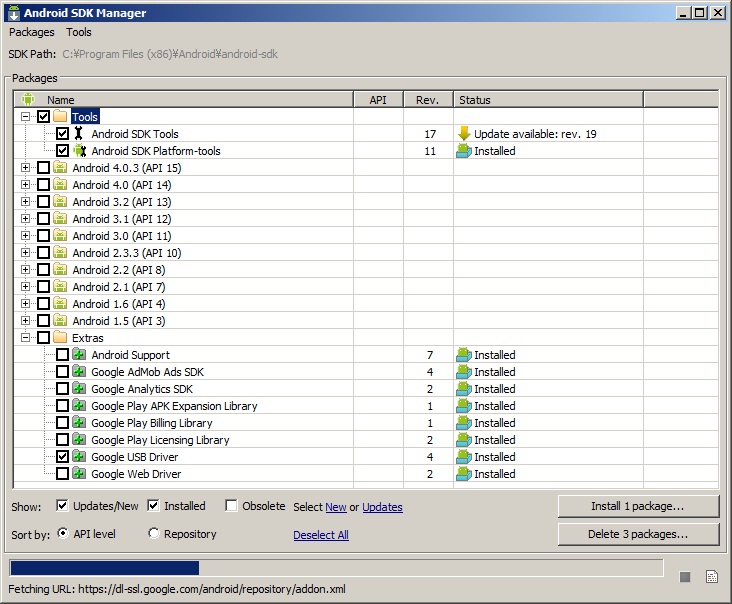Click the Google Analytics SDK package icon
Viewport: 732px width, 604px height.
pos(79,388)
